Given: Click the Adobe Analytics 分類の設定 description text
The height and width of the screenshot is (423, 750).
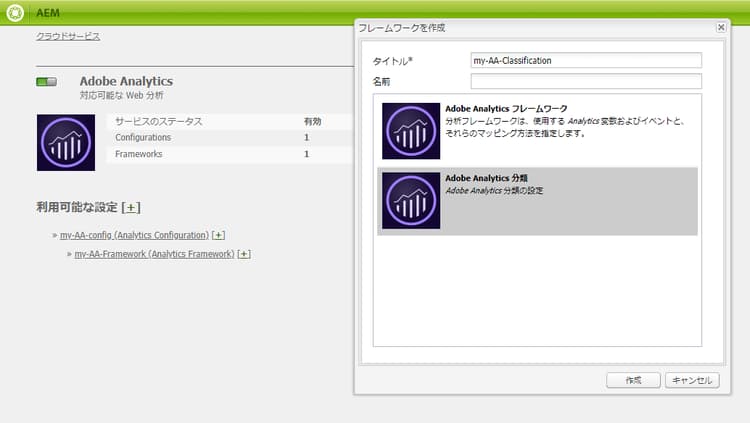Looking at the screenshot, I should pyautogui.click(x=494, y=190).
